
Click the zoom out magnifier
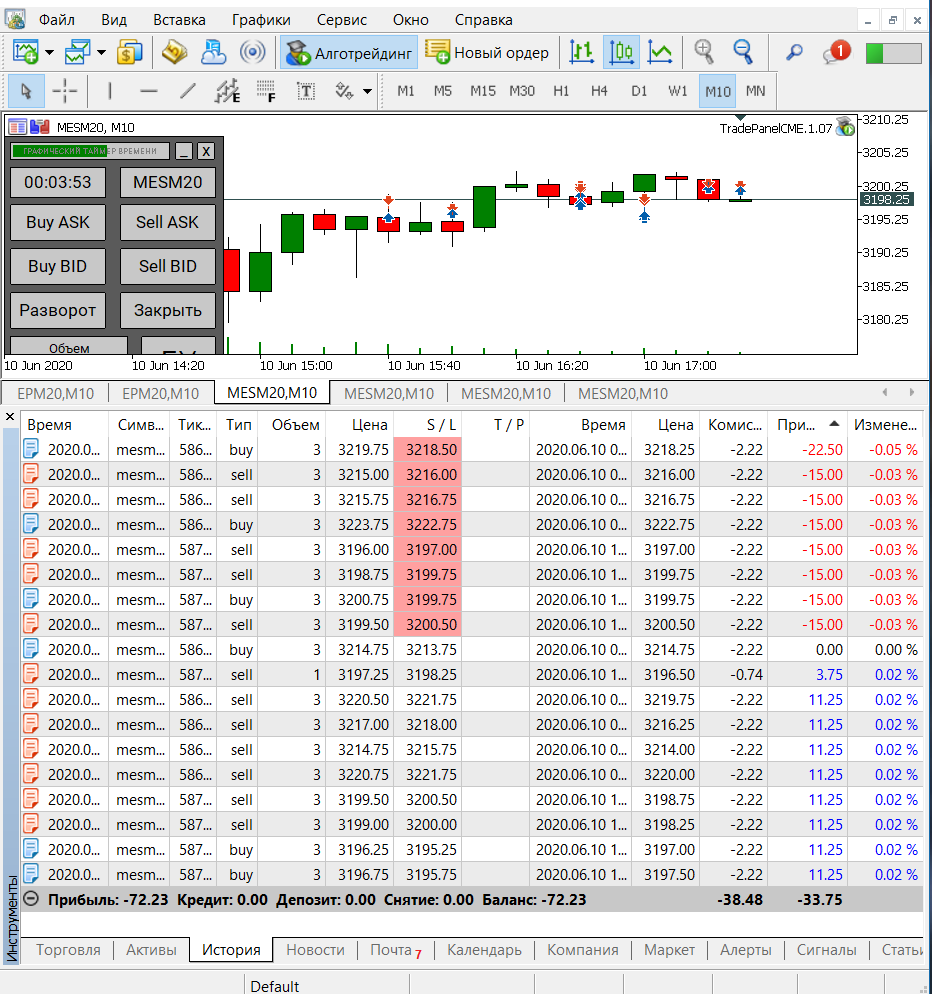click(742, 52)
